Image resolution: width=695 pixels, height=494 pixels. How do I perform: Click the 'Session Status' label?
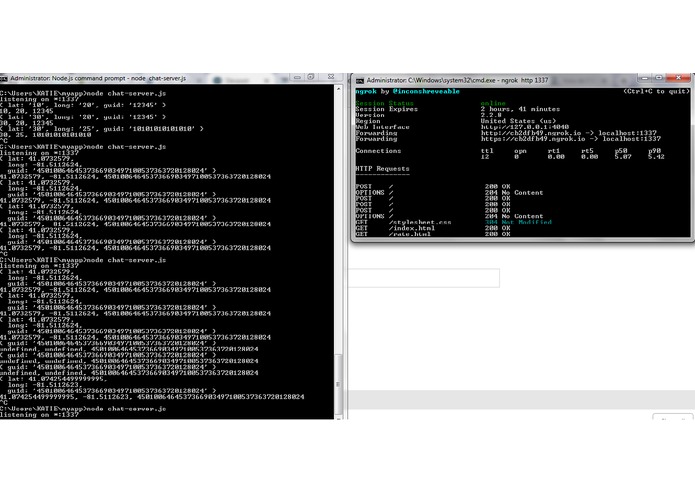tap(384, 103)
